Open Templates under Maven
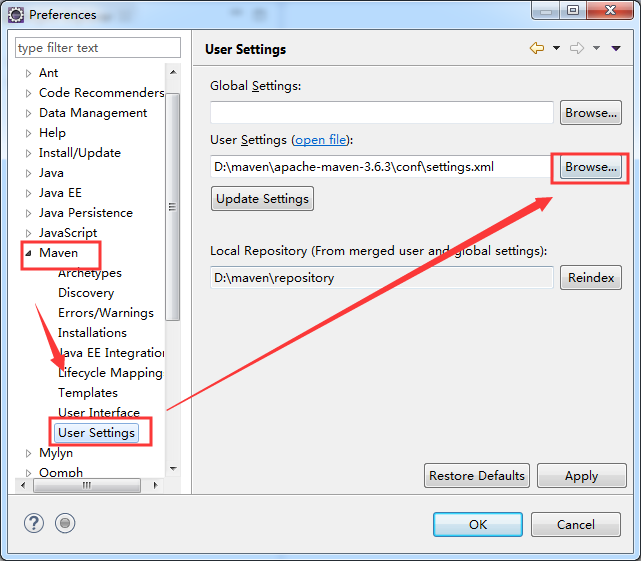641x561 pixels. pyautogui.click(x=87, y=393)
